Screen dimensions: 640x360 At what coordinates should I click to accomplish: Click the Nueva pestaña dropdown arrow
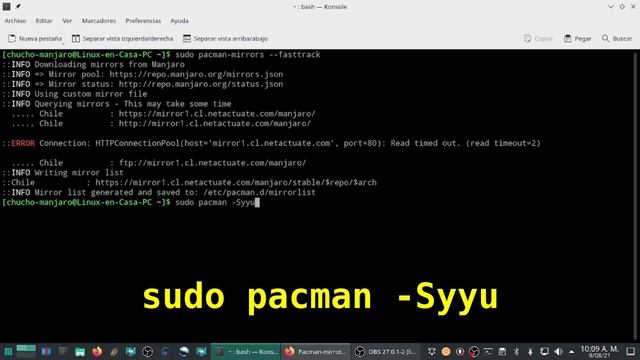[x=63, y=42]
